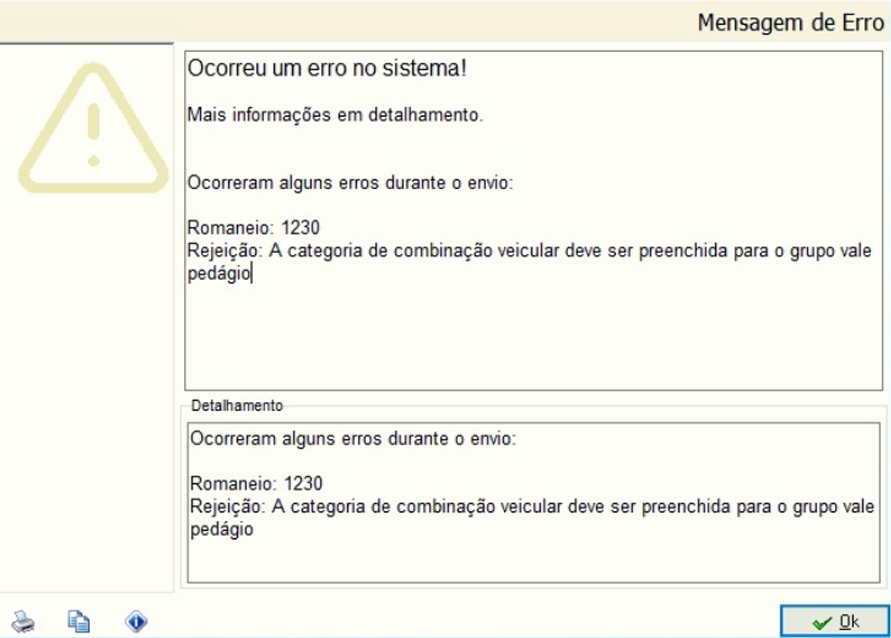Click the green checkmark on the Ok button
891x638 pixels.
(822, 622)
